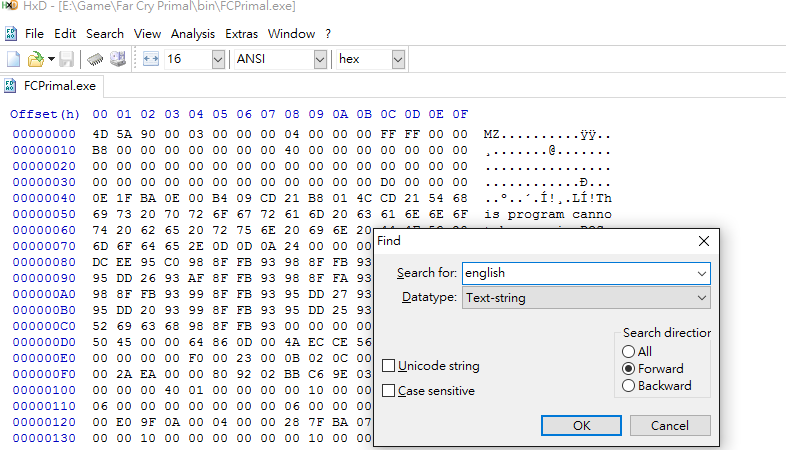
Task: Open main memory via the RAM chip icon
Action: [95, 59]
